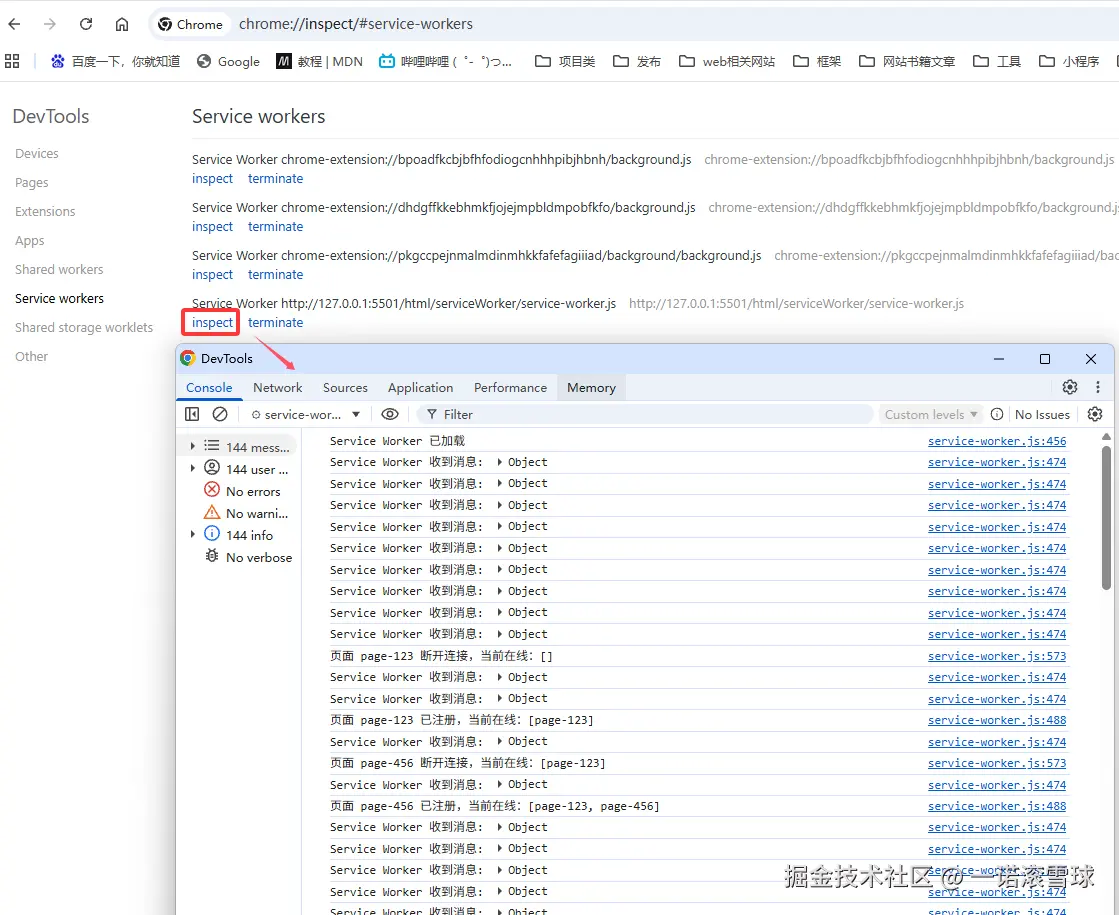Viewport: 1119px width, 915px height.
Task: Go back with the browser back arrow
Action: click(14, 24)
